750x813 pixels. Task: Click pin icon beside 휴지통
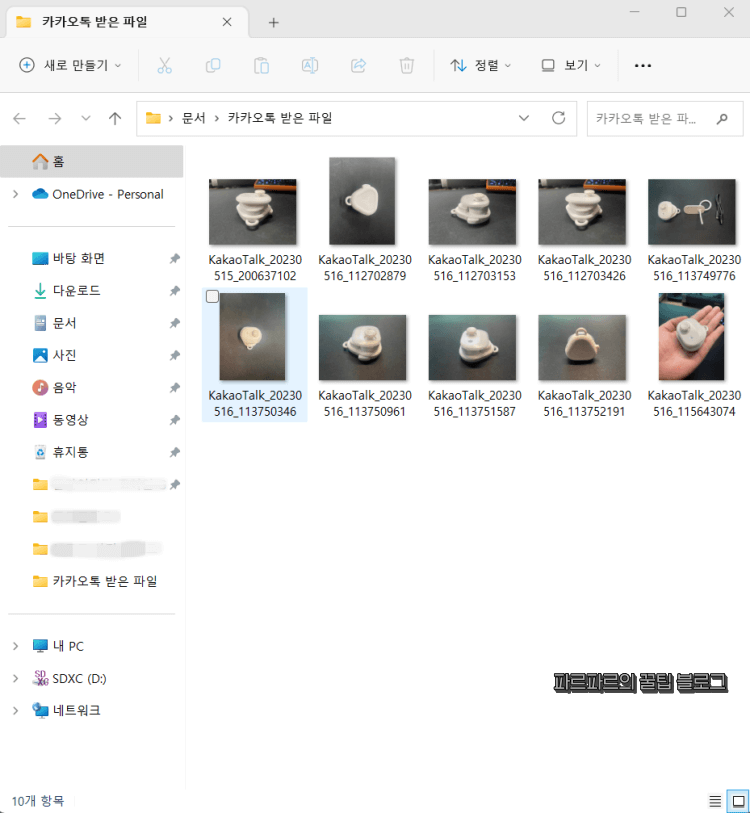click(x=175, y=452)
